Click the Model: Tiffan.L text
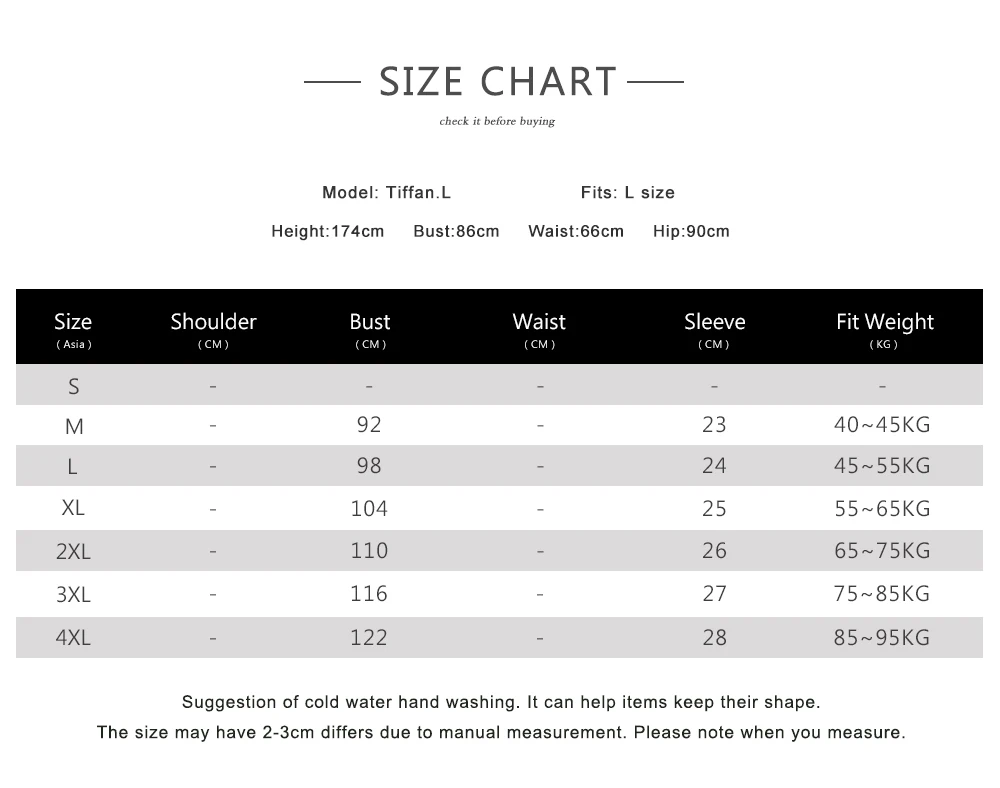Image resolution: width=1000 pixels, height=788 pixels. (386, 193)
